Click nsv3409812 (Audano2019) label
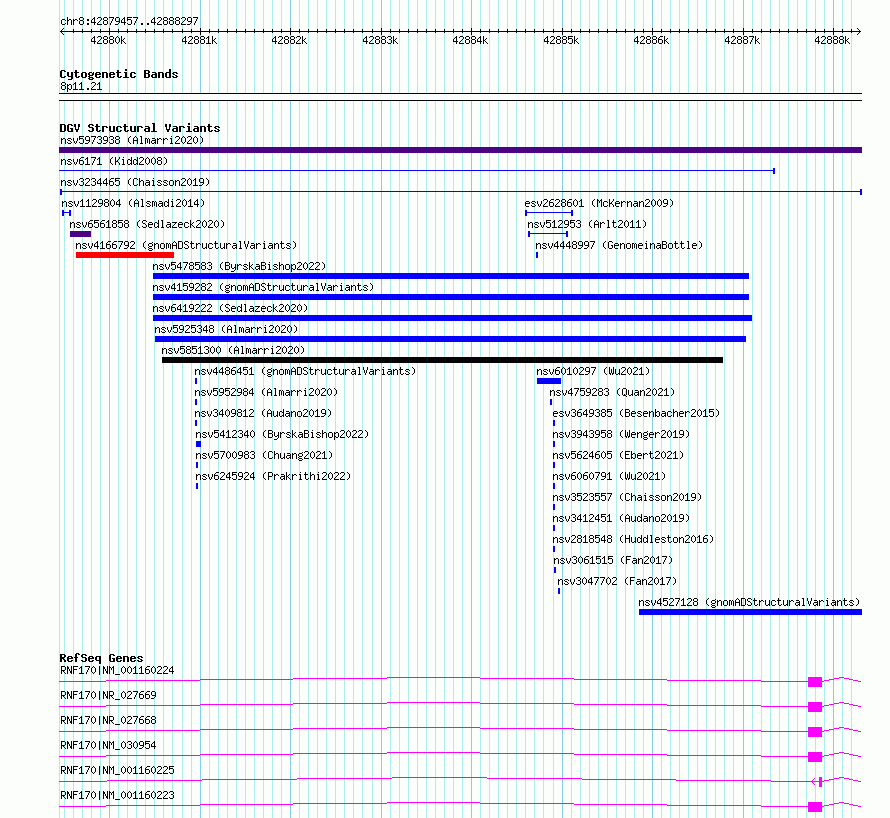Image resolution: width=890 pixels, height=818 pixels. [x=263, y=413]
